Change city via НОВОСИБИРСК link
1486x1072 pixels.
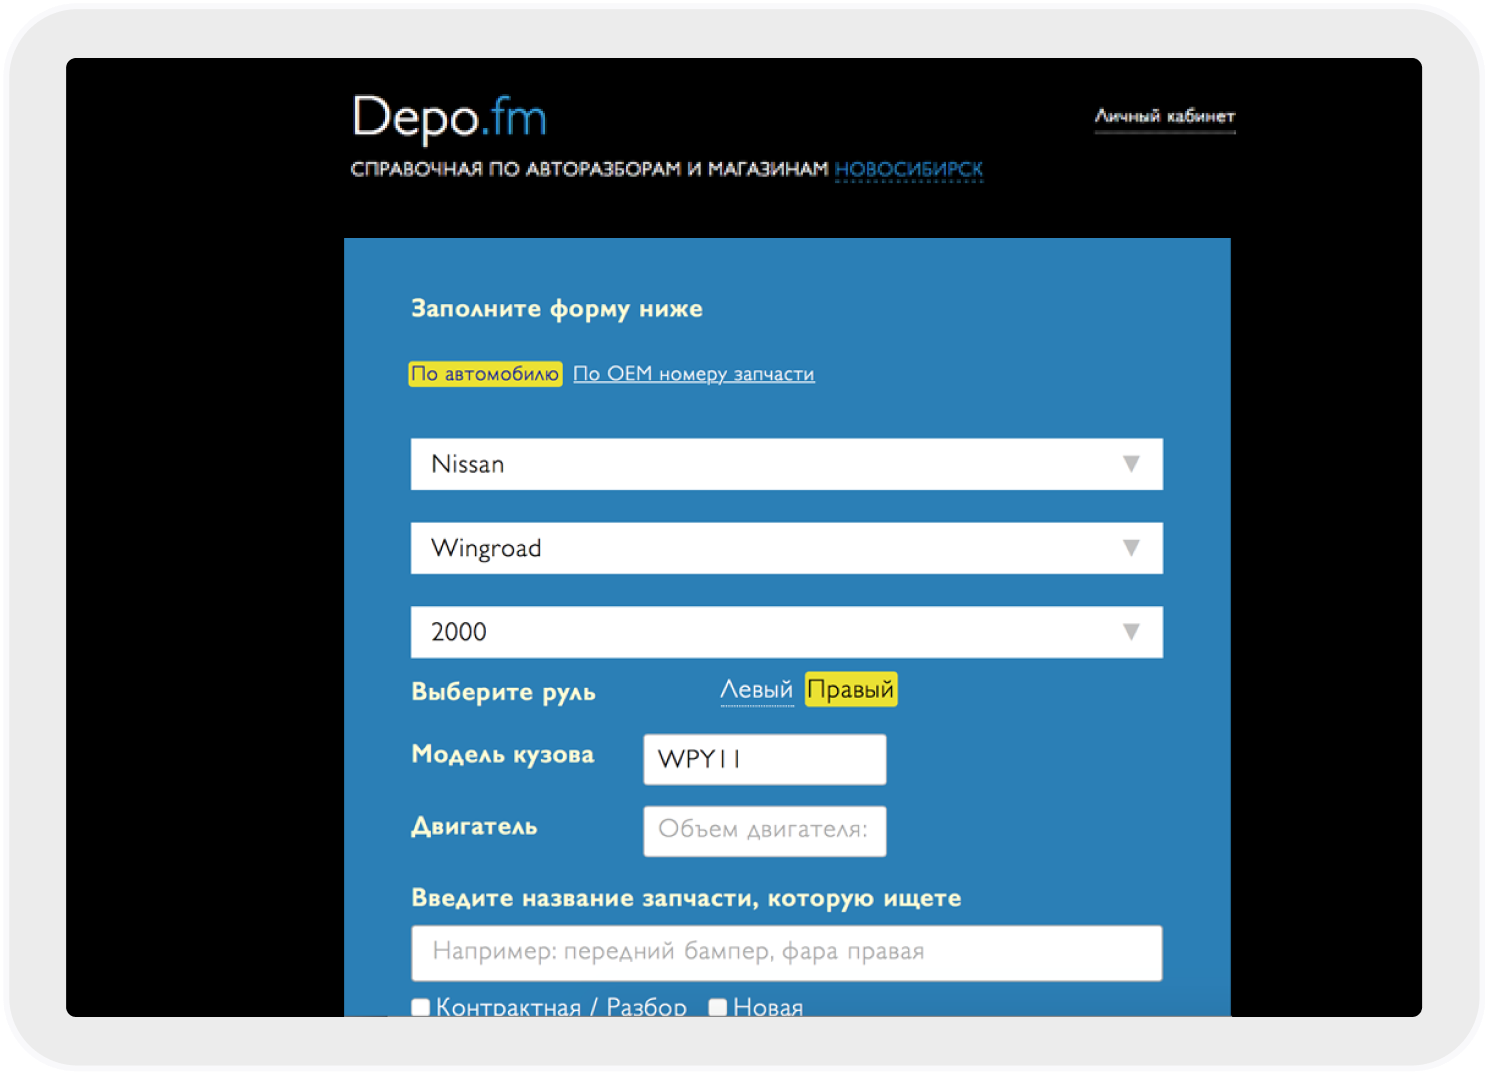[909, 169]
